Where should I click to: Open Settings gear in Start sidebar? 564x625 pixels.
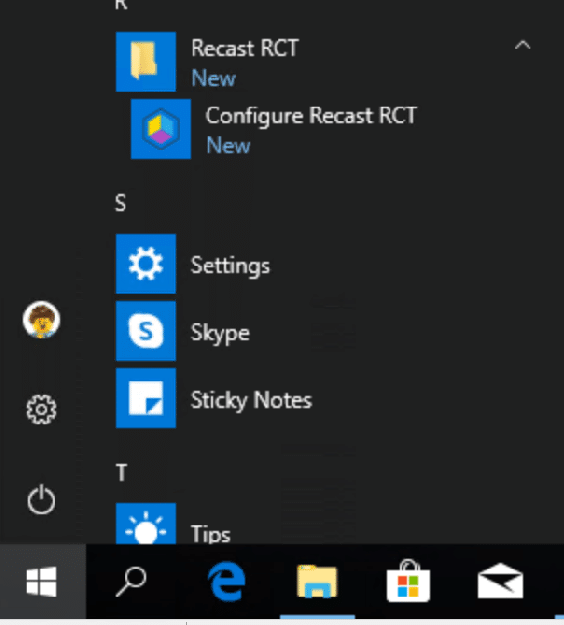coord(41,409)
